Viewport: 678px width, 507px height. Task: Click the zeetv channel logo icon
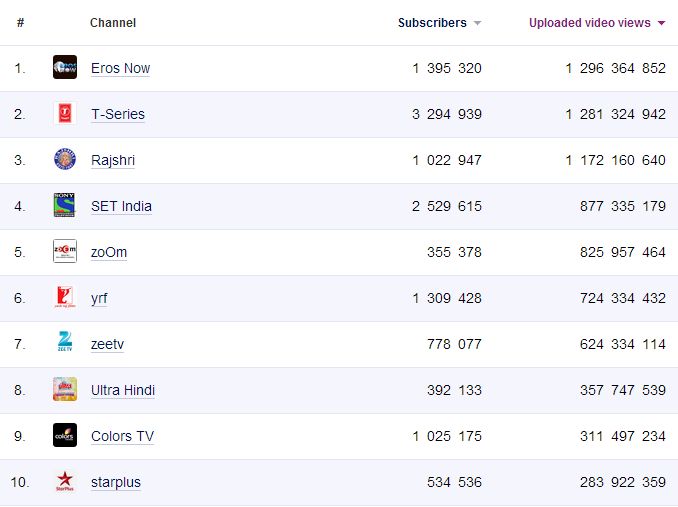tap(65, 344)
